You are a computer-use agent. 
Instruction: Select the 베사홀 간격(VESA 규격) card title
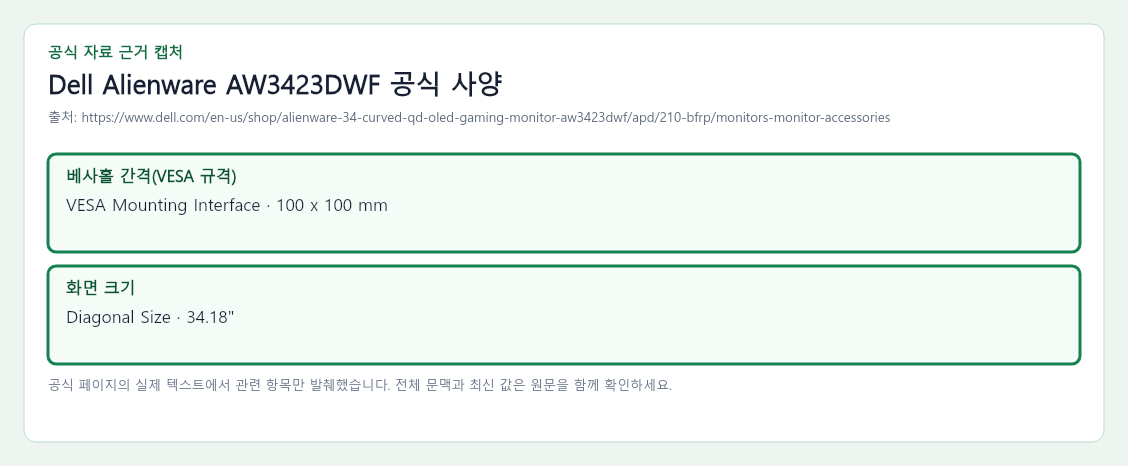(151, 176)
